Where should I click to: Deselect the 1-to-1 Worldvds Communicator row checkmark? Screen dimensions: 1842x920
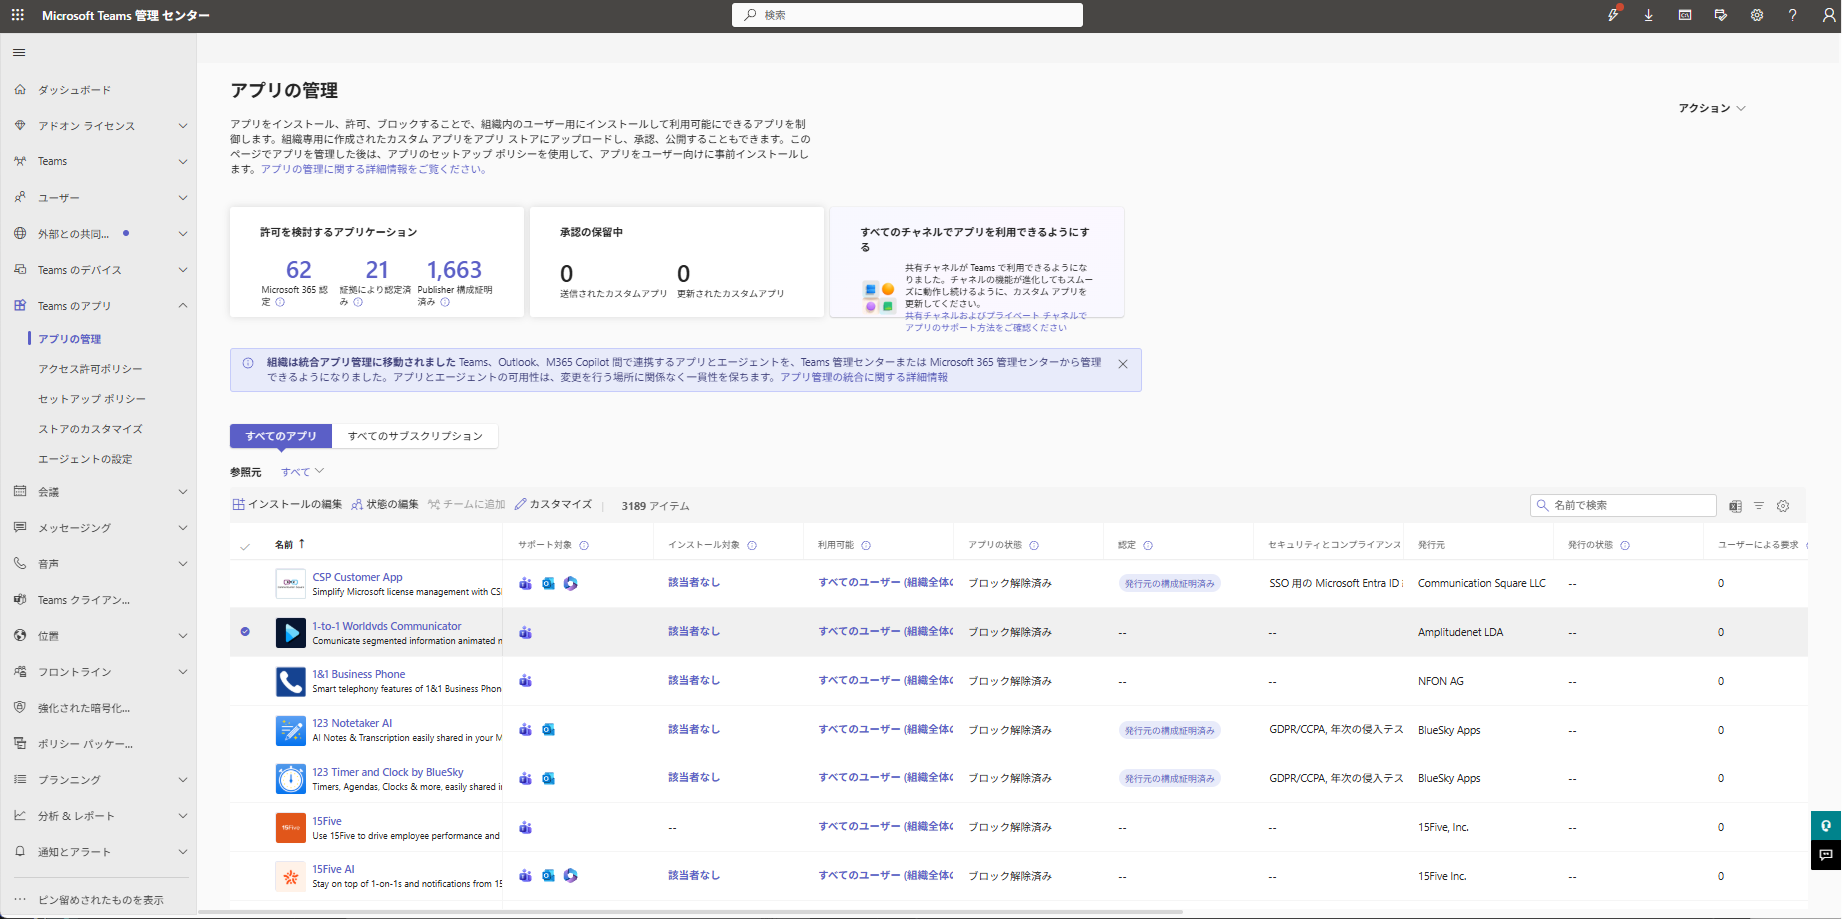click(245, 632)
